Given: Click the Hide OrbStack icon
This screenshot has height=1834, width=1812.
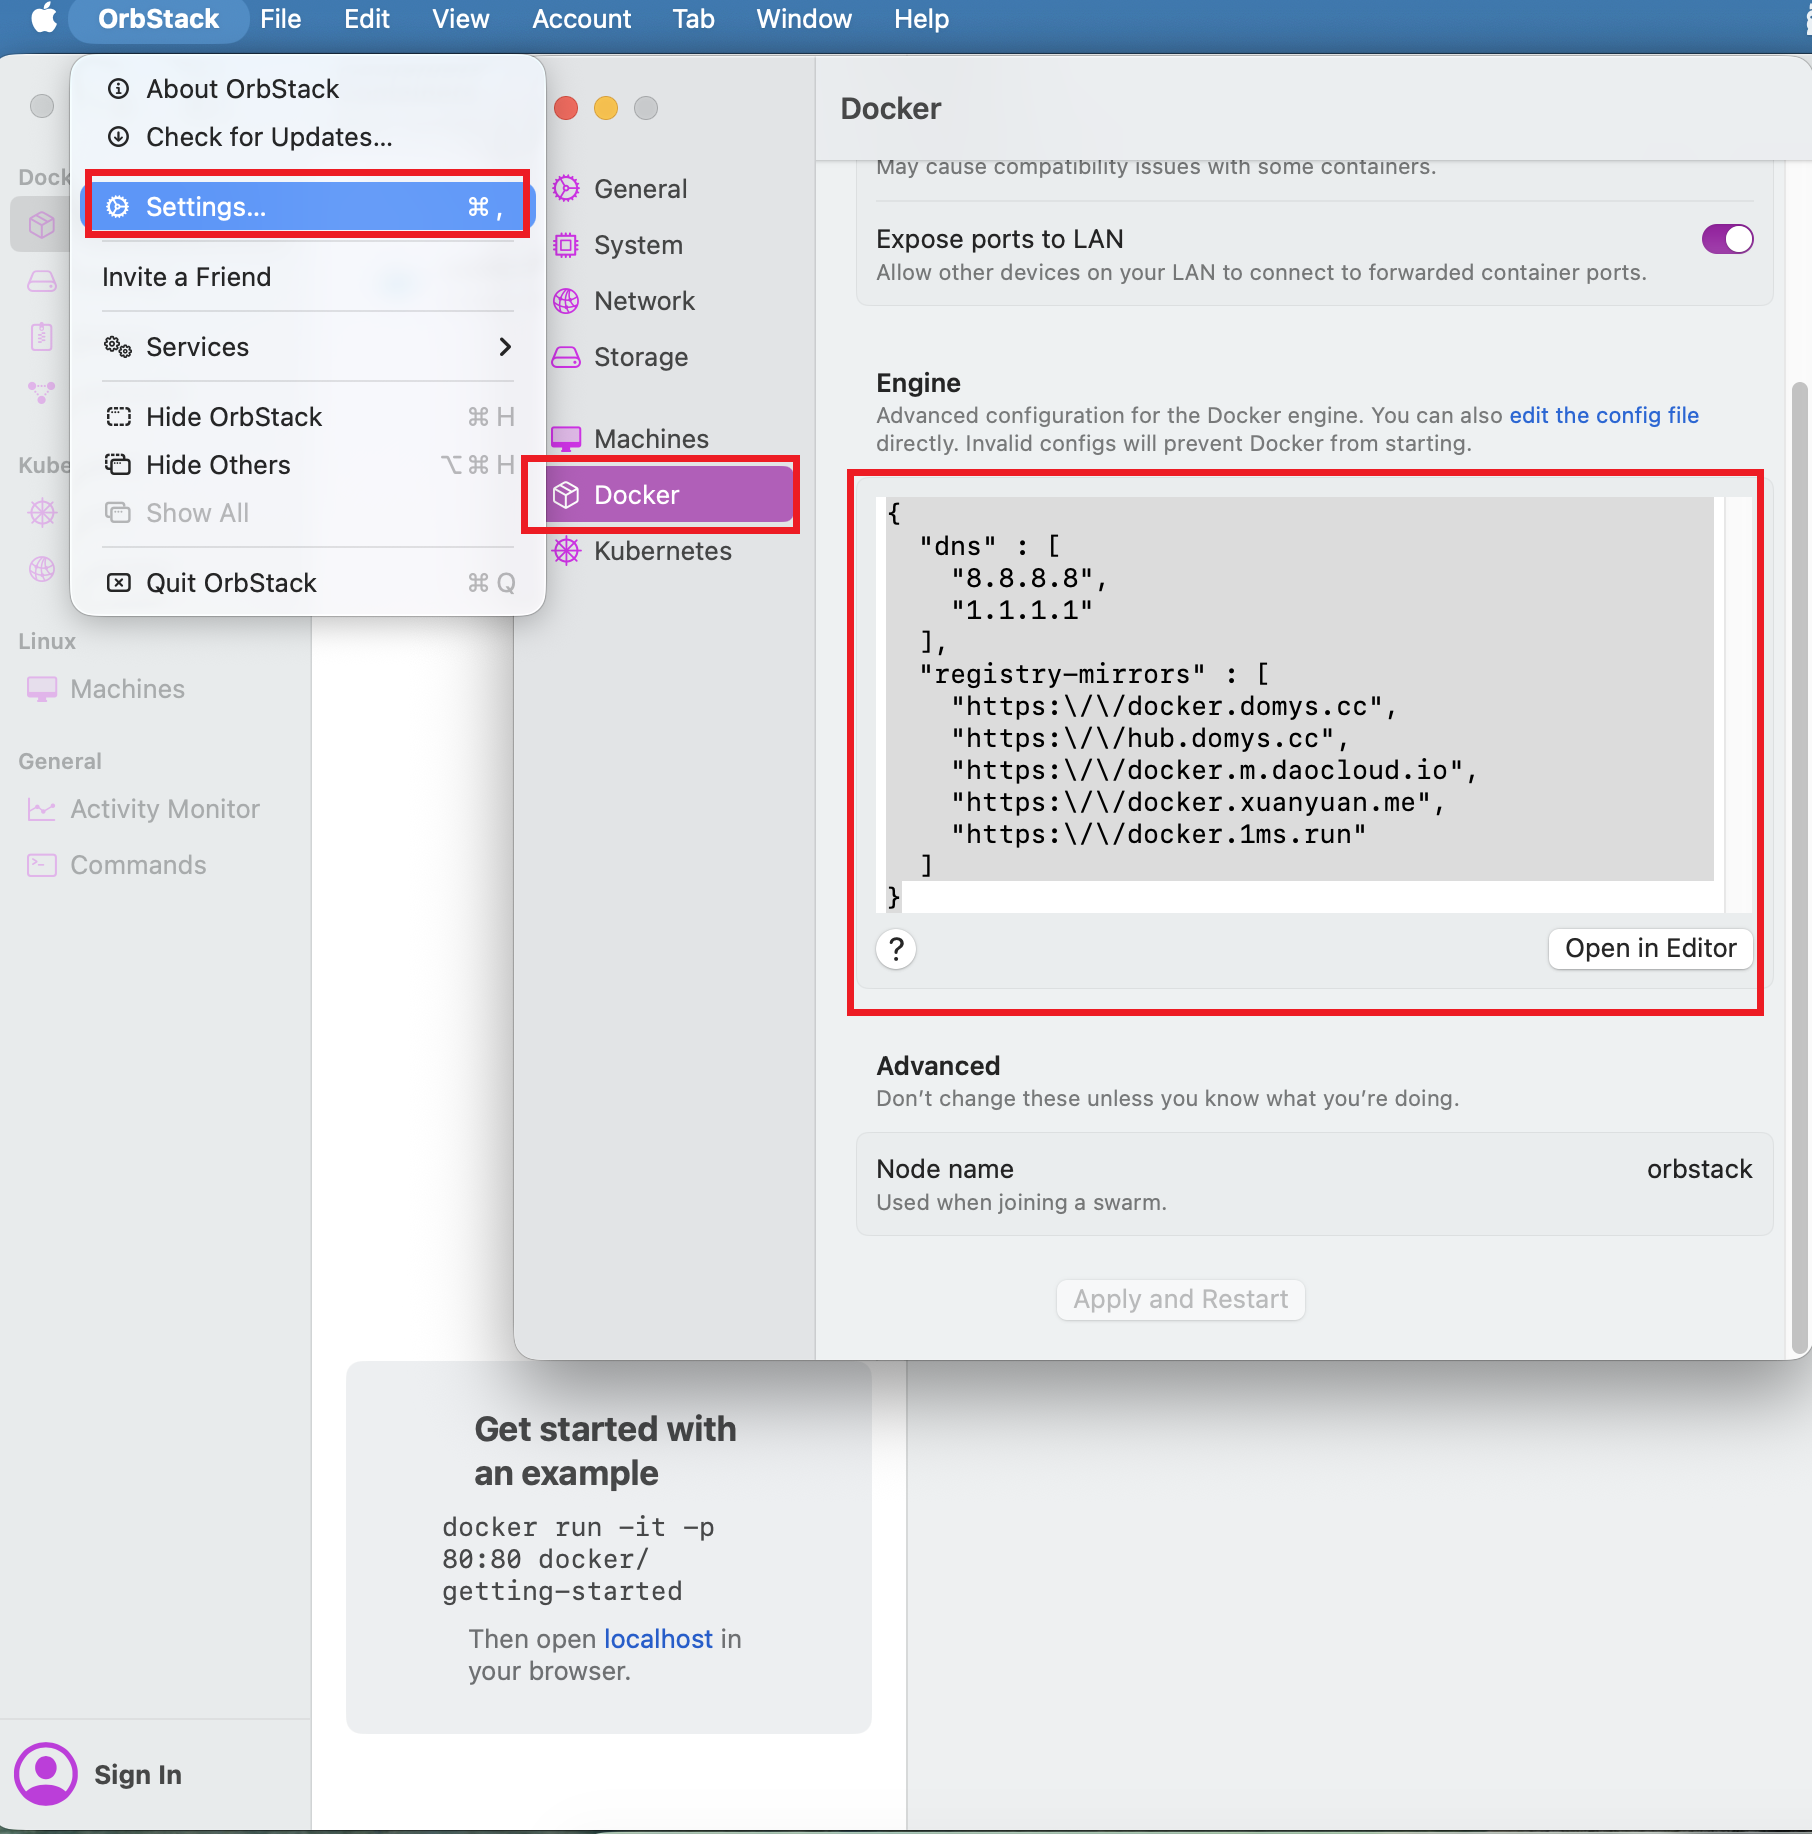Looking at the screenshot, I should pos(118,417).
